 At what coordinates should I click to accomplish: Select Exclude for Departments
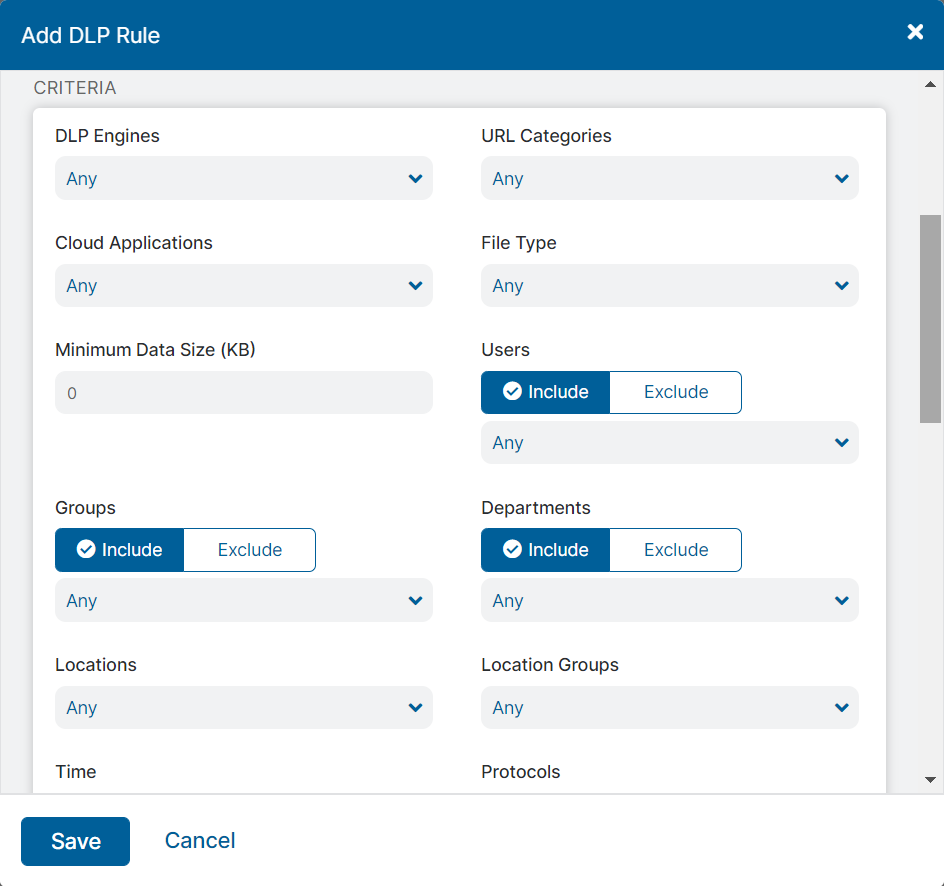coord(675,550)
